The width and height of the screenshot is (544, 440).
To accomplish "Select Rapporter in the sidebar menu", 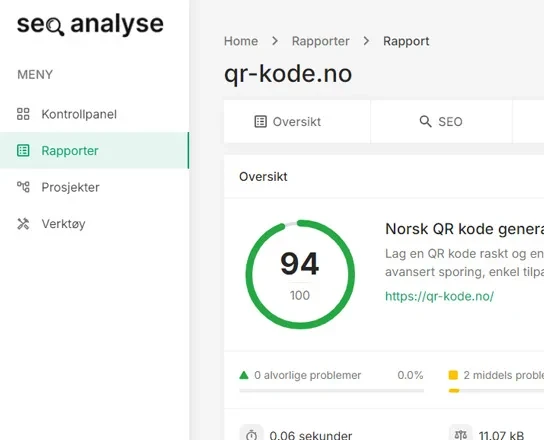I will 94,151.
